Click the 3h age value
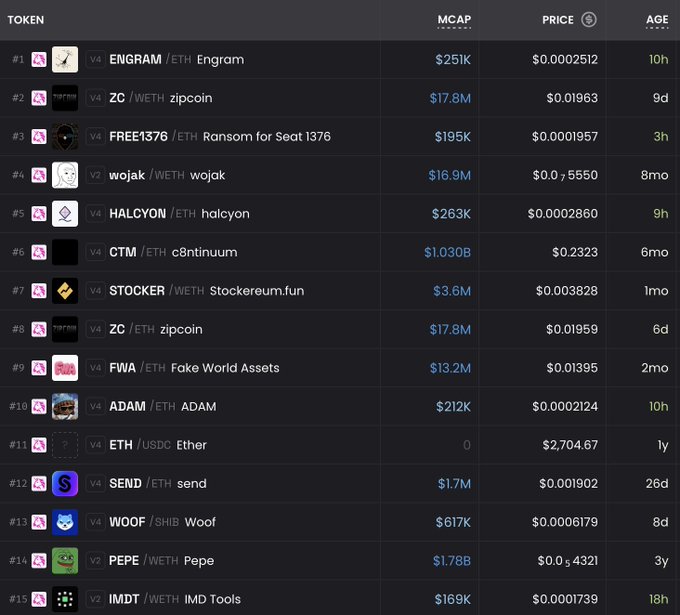This screenshot has width=680, height=615. 661,137
